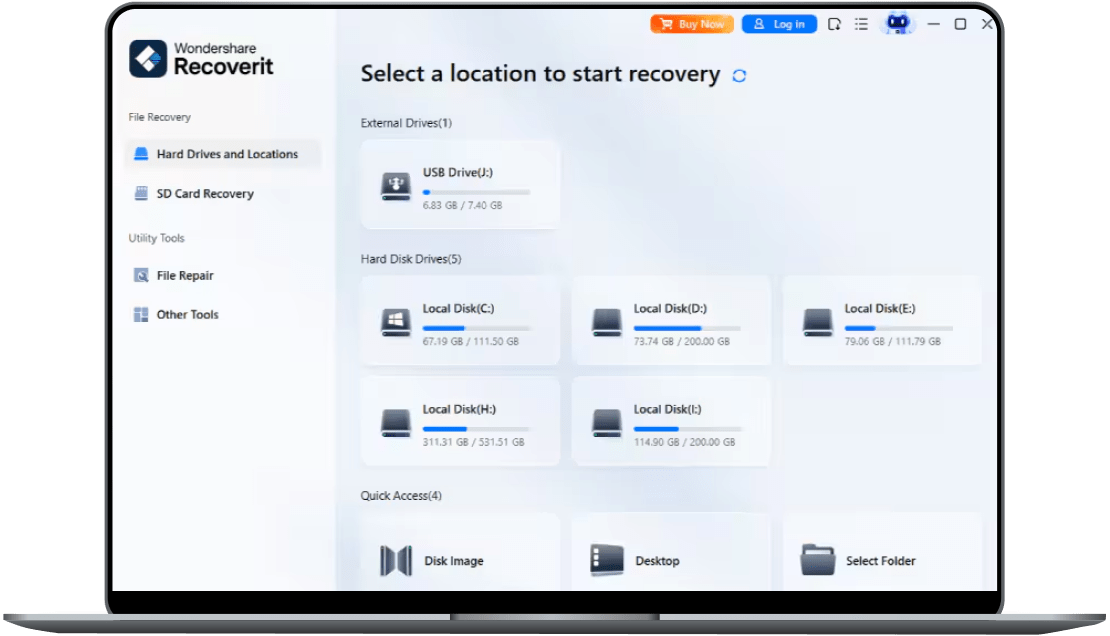Click Local Disk(C:) label
The height and width of the screenshot is (636, 1110).
click(459, 308)
